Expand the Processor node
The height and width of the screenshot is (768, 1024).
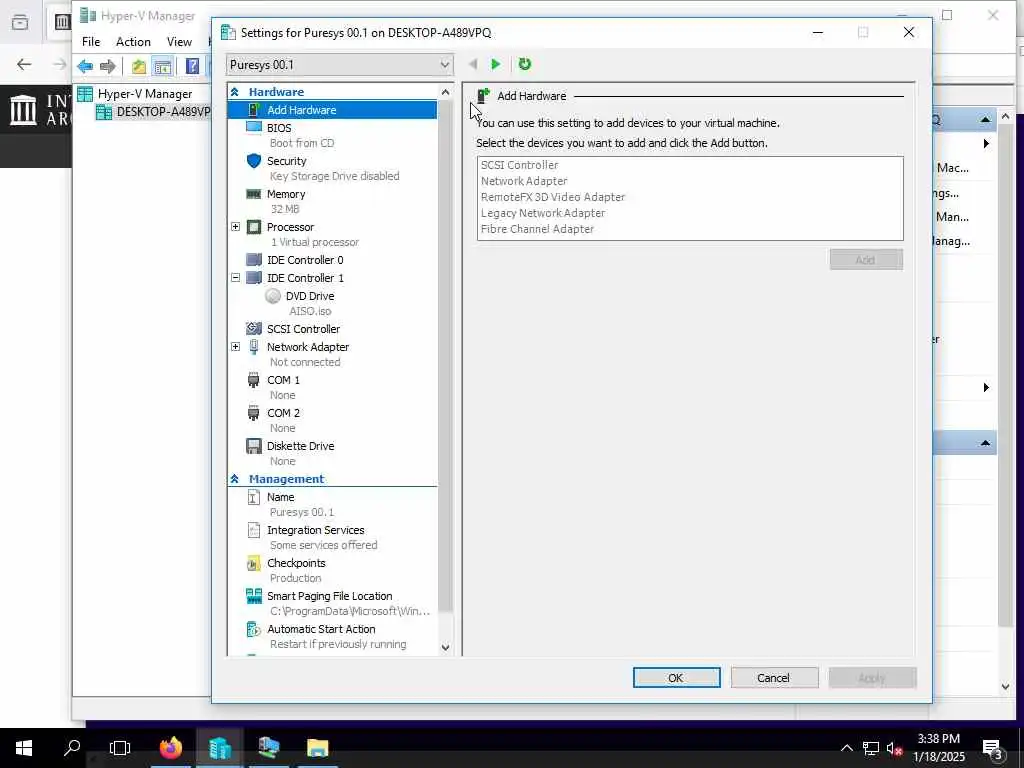pyautogui.click(x=235, y=227)
